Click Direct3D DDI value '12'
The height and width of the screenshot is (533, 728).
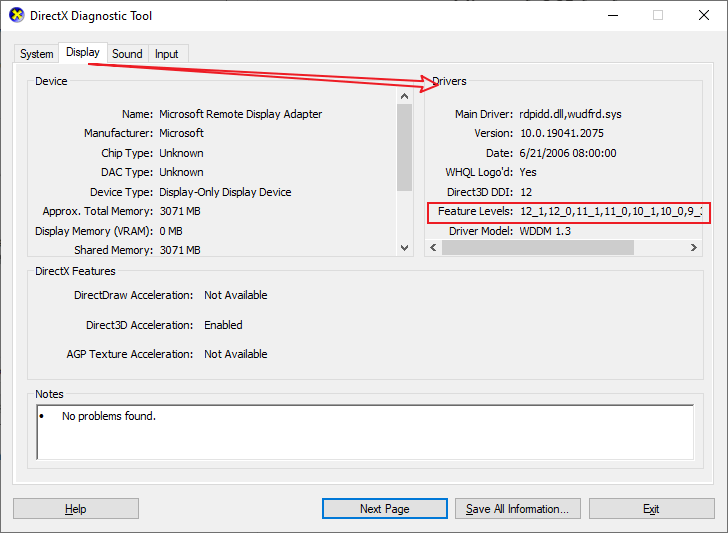pyautogui.click(x=526, y=192)
